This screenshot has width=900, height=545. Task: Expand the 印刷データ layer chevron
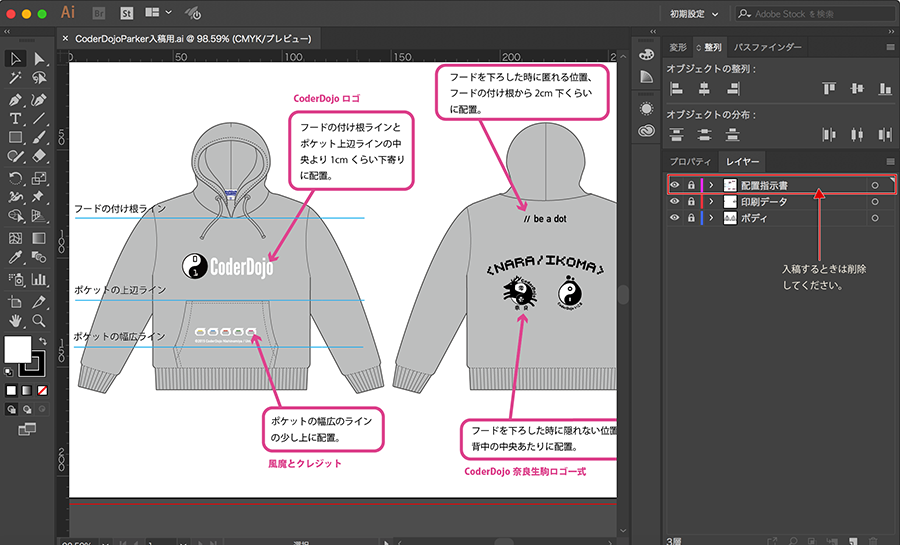711,201
